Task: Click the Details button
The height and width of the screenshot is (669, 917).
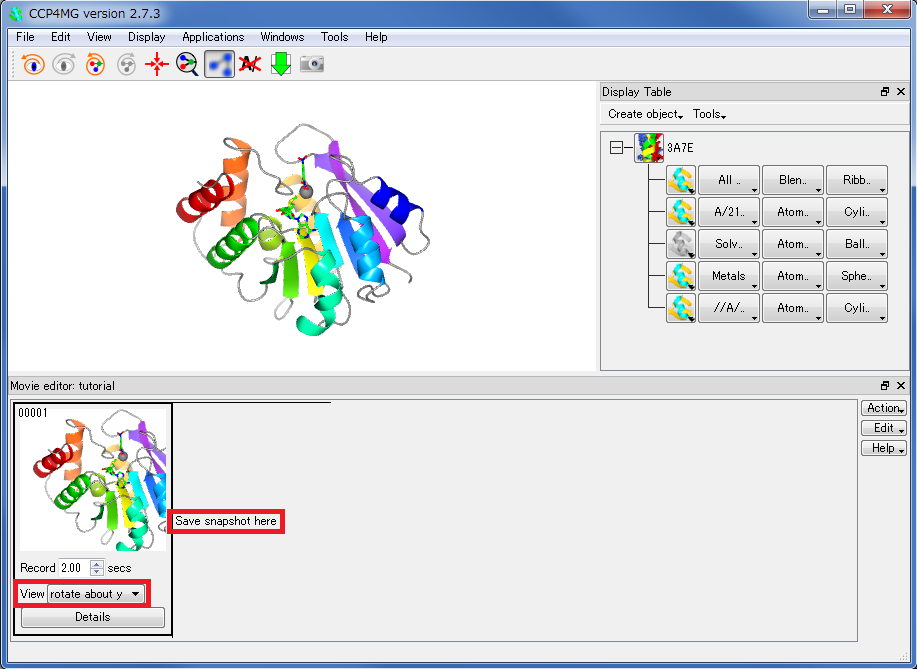Action: pyautogui.click(x=93, y=618)
